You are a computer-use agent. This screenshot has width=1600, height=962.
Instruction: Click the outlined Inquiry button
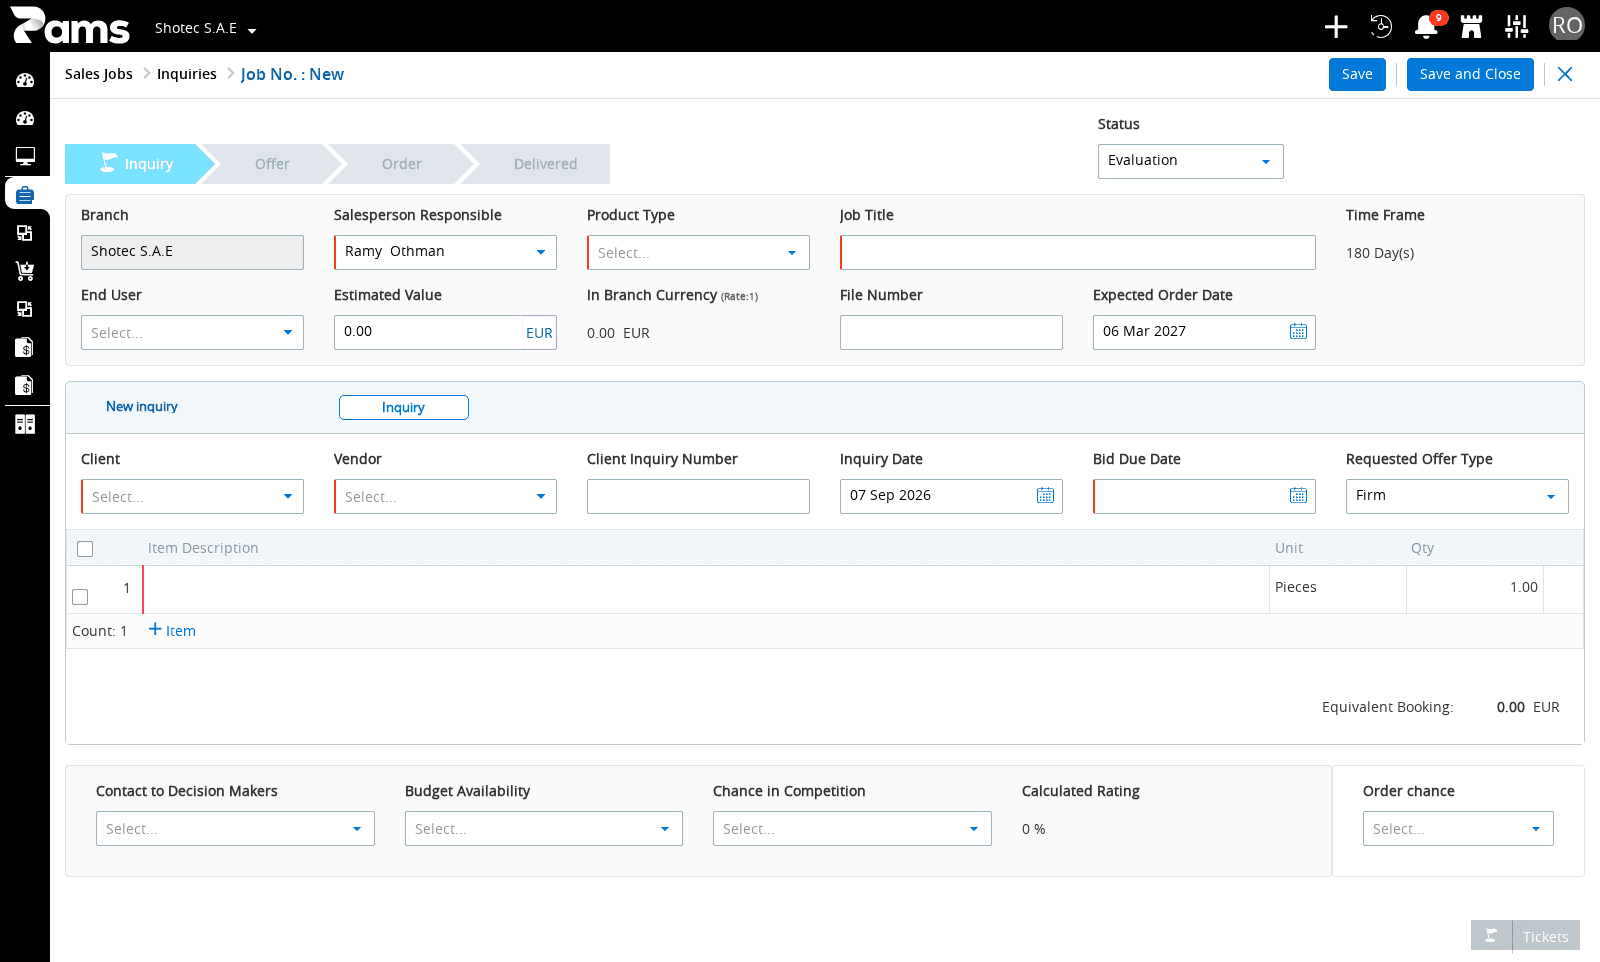(404, 407)
